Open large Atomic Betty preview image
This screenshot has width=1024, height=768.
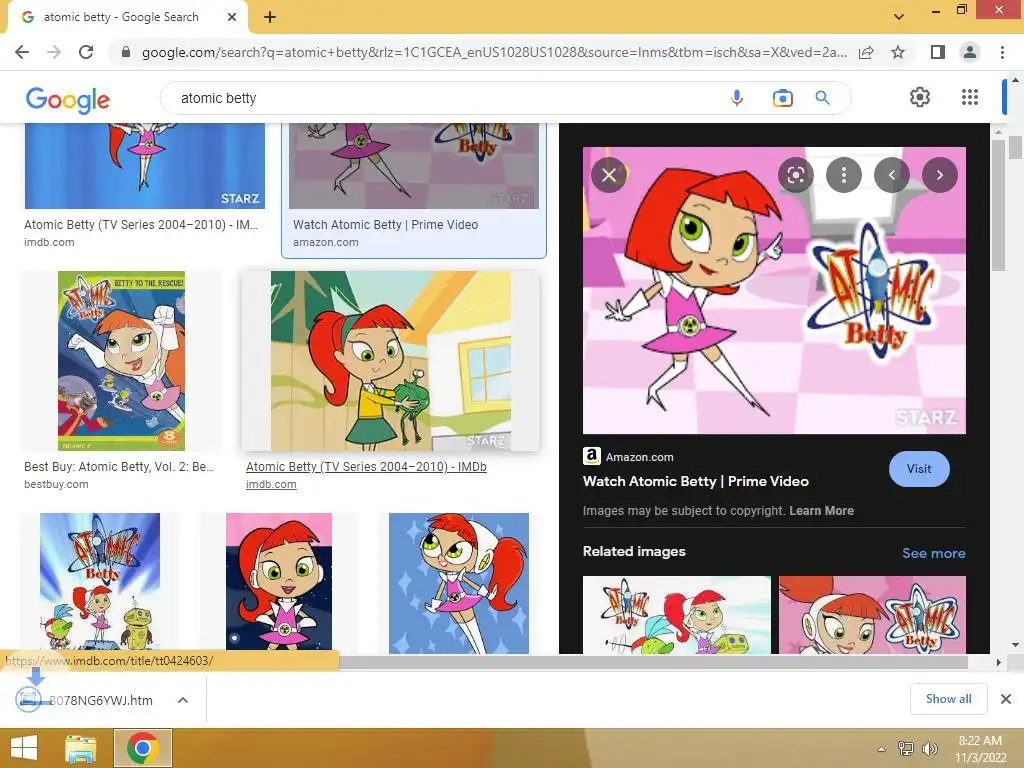coord(774,290)
